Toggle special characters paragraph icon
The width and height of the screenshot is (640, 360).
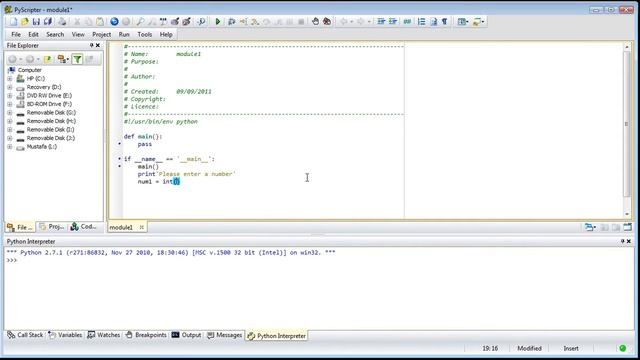pyautogui.click(x=444, y=22)
